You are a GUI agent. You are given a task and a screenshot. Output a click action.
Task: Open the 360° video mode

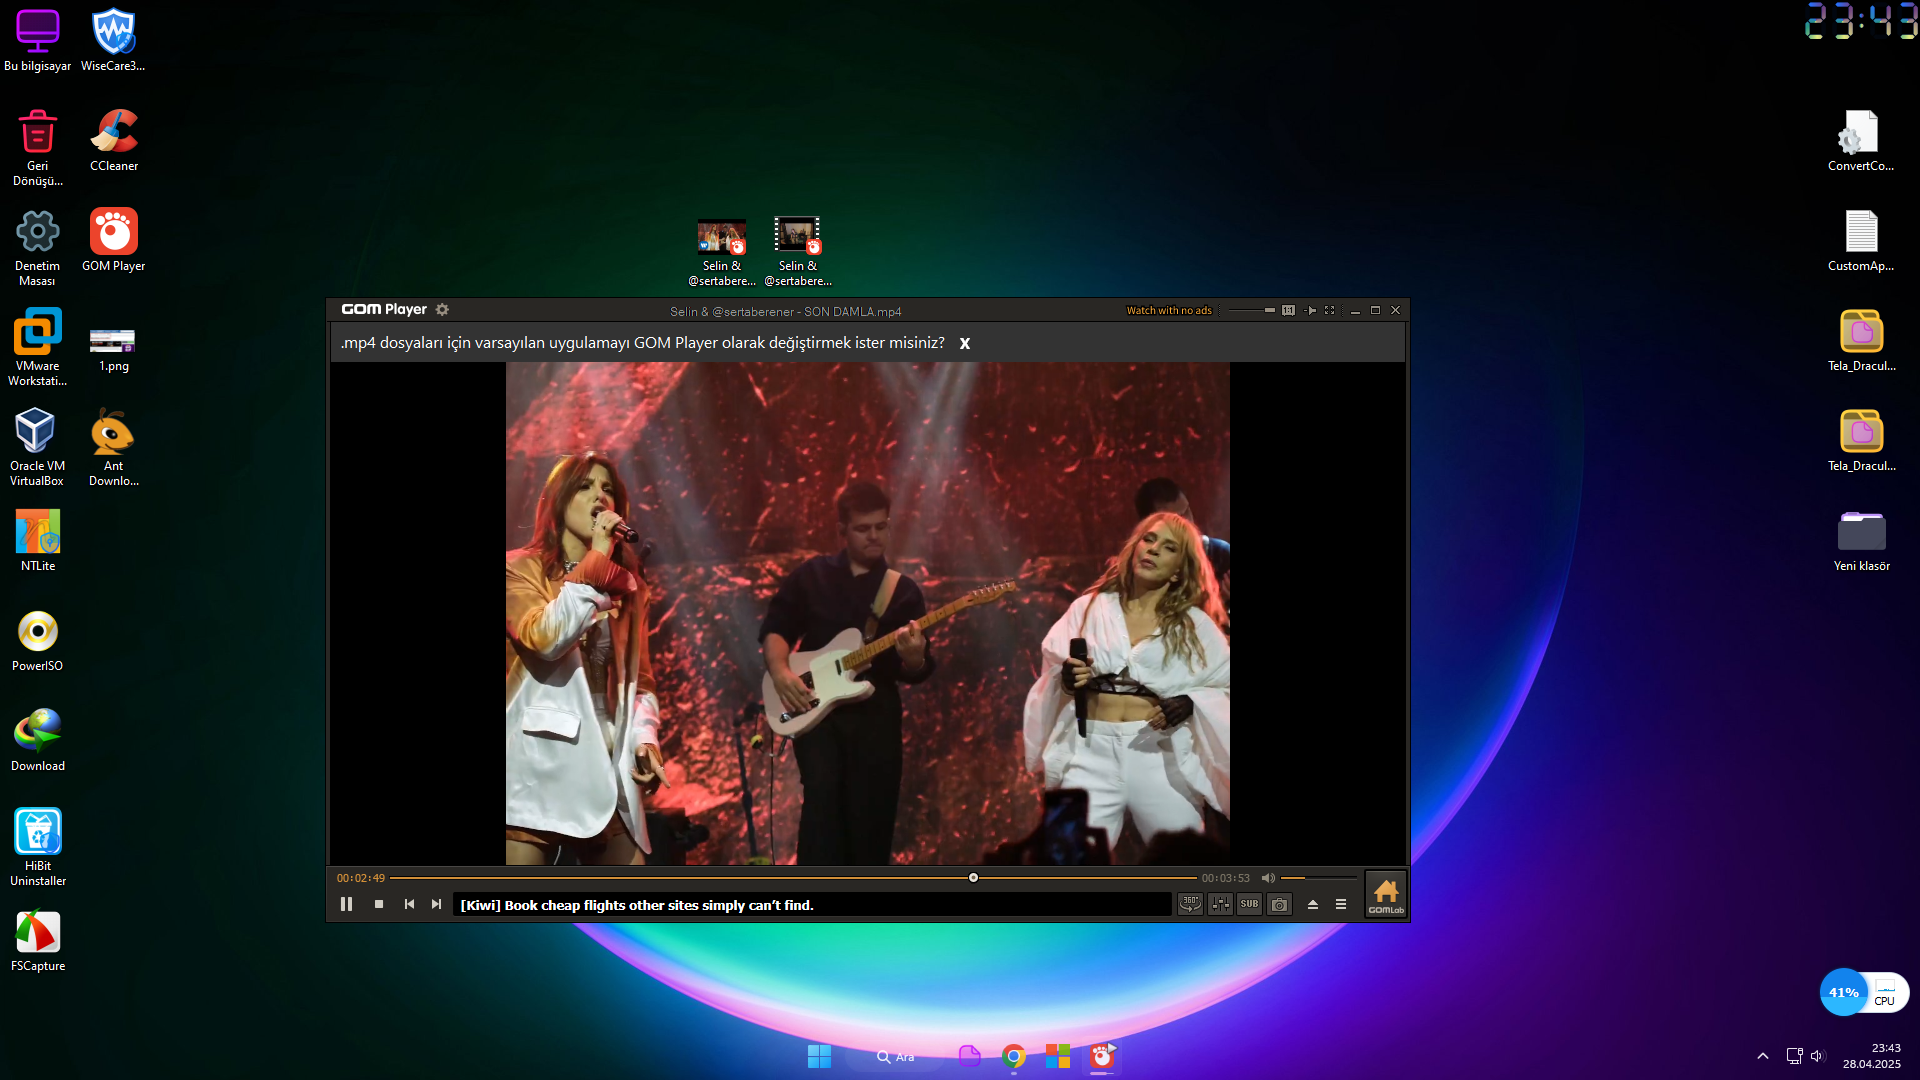pyautogui.click(x=1190, y=904)
